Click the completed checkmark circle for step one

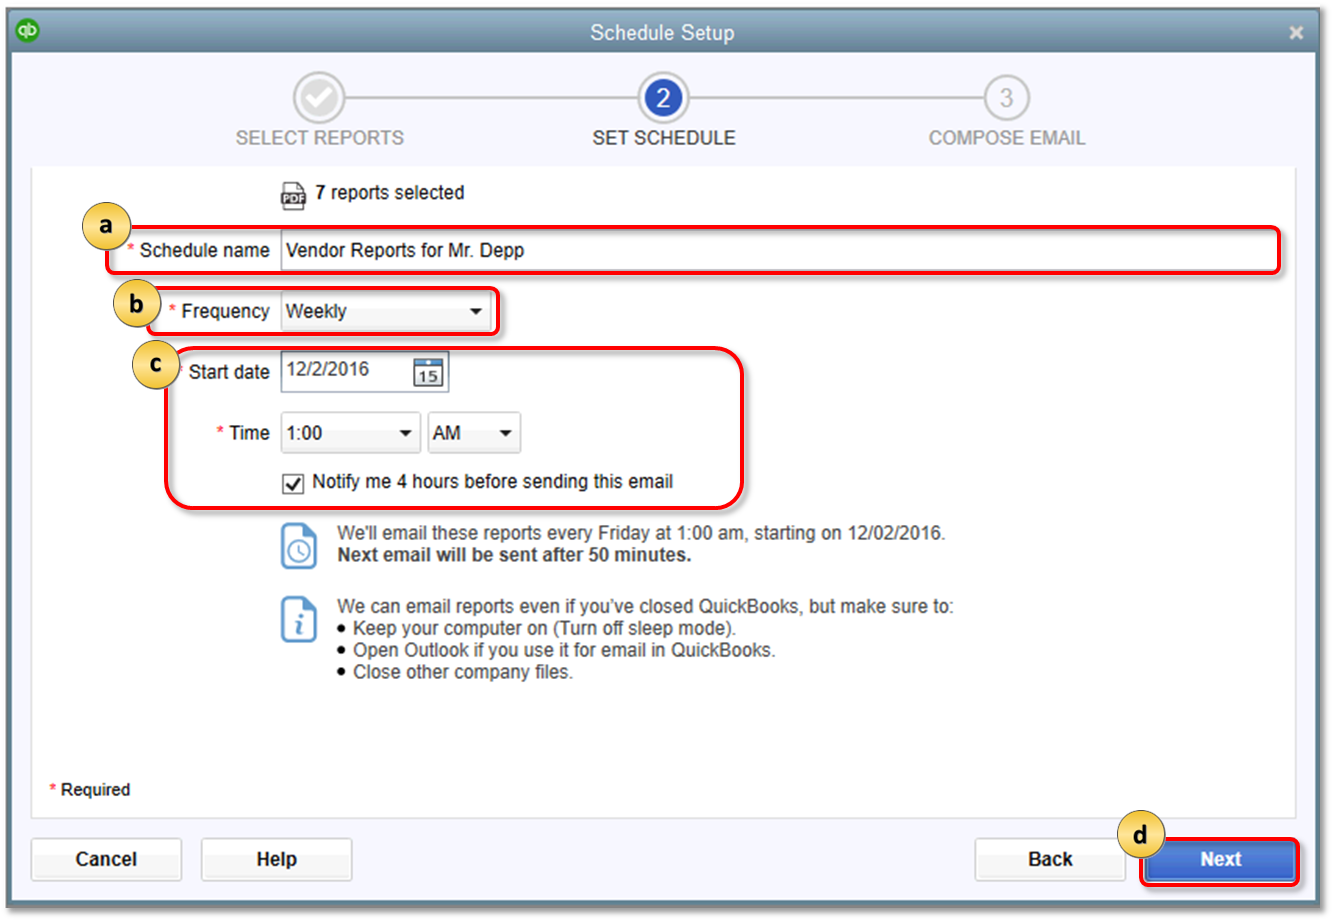[x=319, y=97]
